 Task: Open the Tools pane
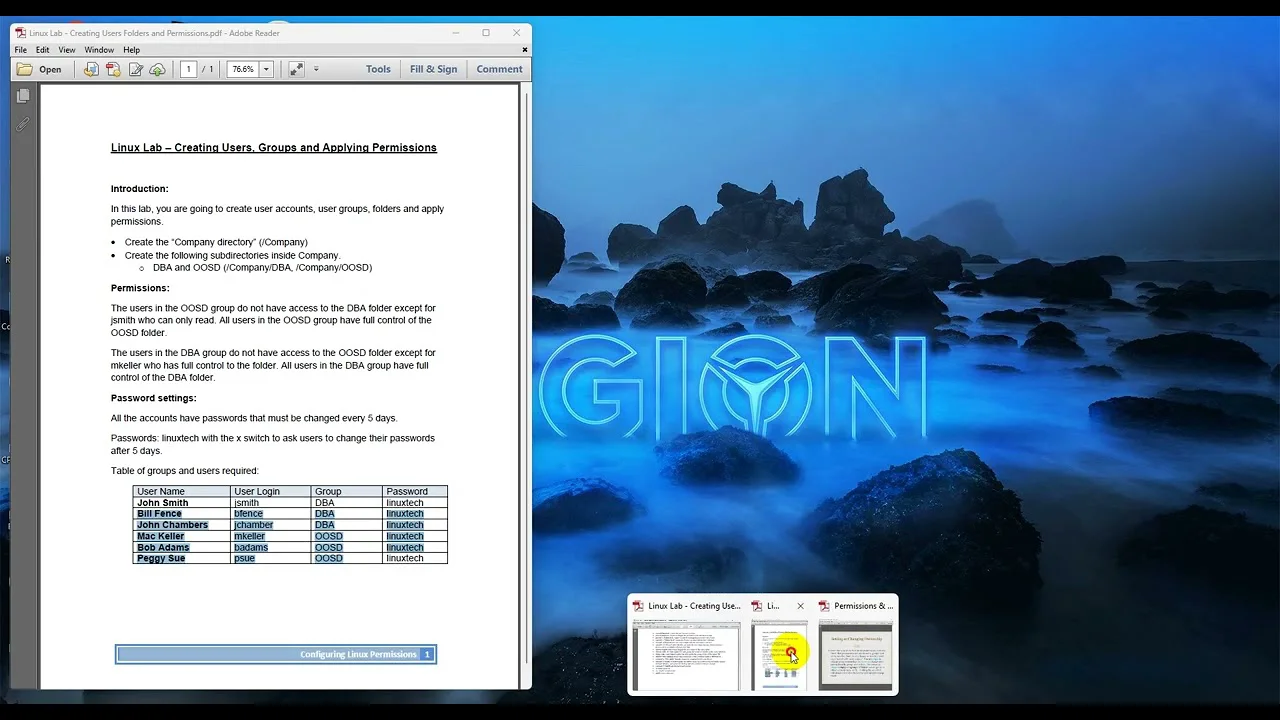click(x=378, y=69)
